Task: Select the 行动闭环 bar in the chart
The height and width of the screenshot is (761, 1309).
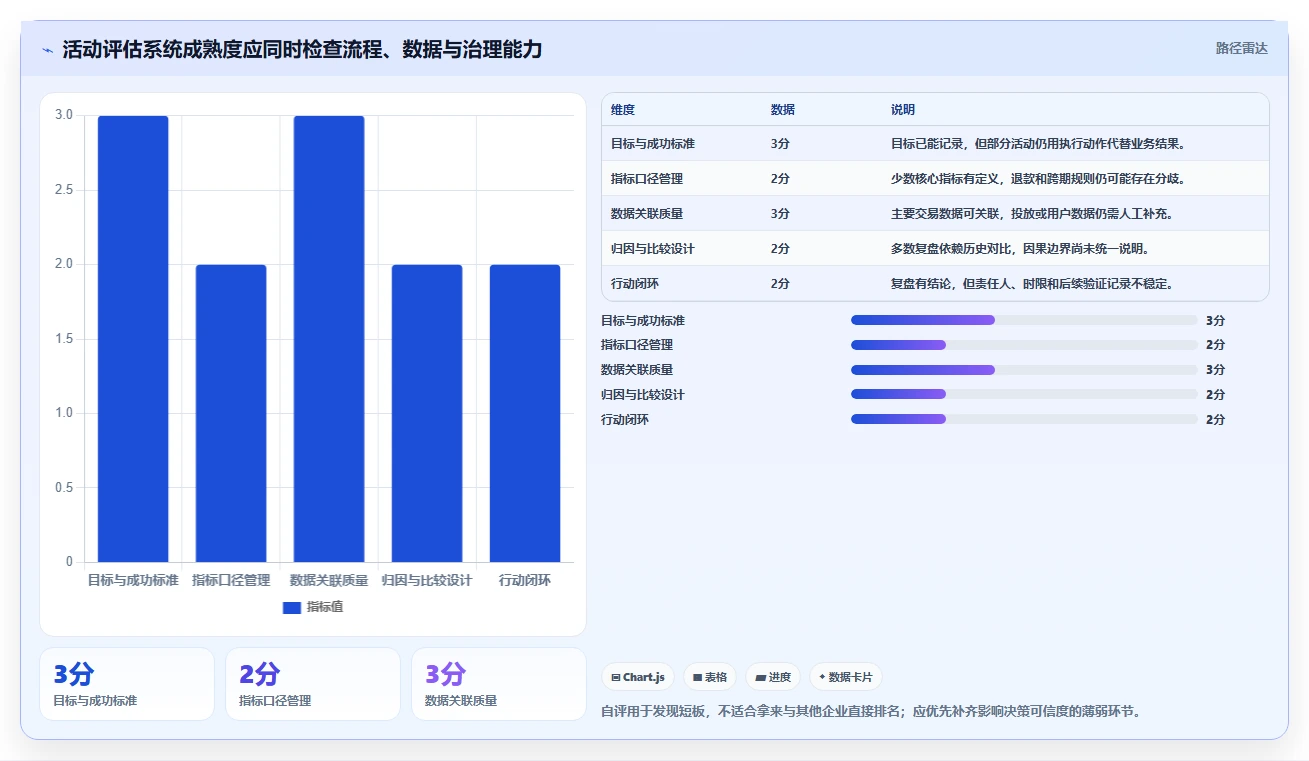Action: pos(525,413)
